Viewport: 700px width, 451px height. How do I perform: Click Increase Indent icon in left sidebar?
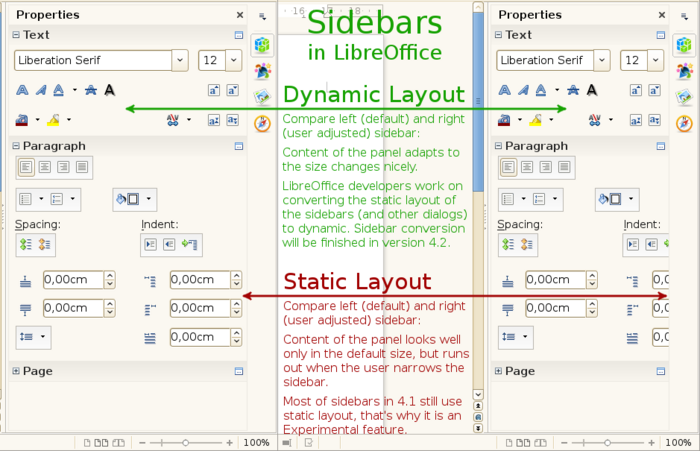[150, 243]
